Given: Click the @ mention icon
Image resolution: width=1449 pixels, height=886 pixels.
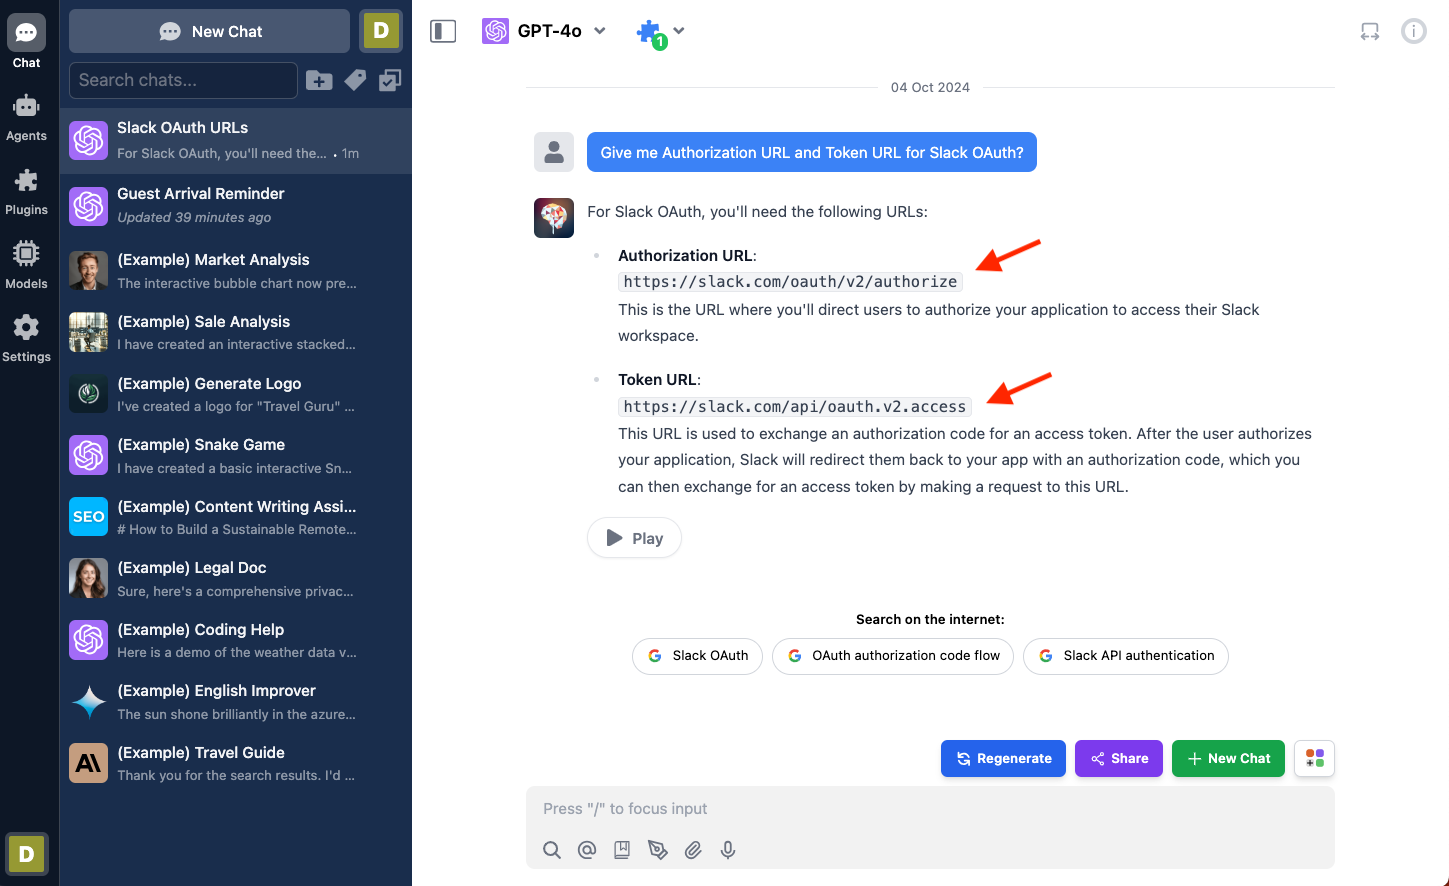Looking at the screenshot, I should [x=587, y=850].
